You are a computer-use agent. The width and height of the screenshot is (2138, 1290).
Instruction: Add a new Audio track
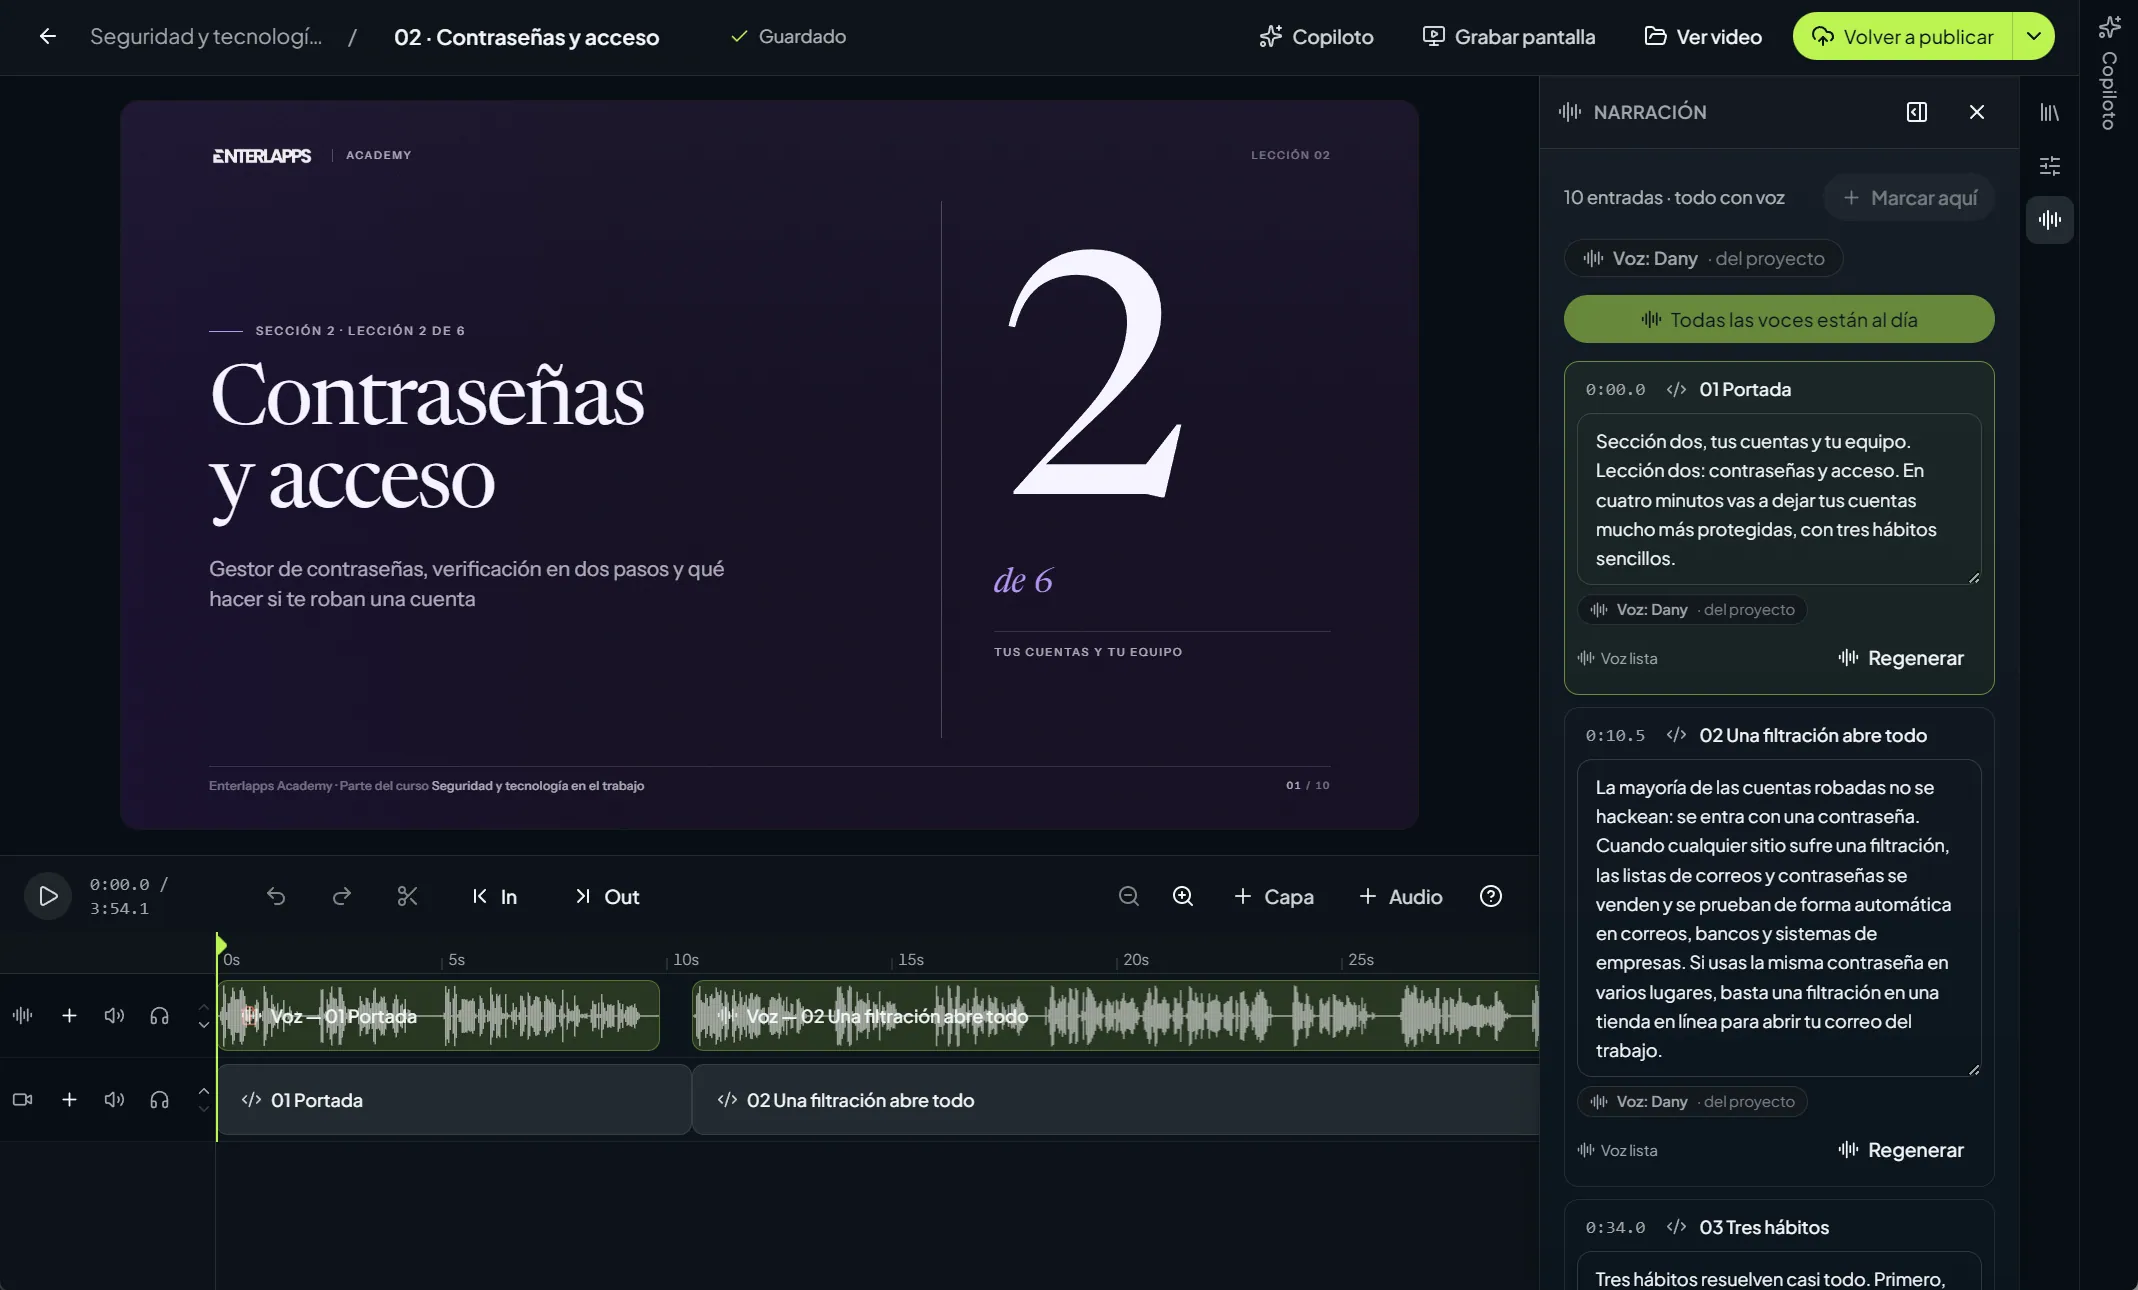(x=1400, y=897)
